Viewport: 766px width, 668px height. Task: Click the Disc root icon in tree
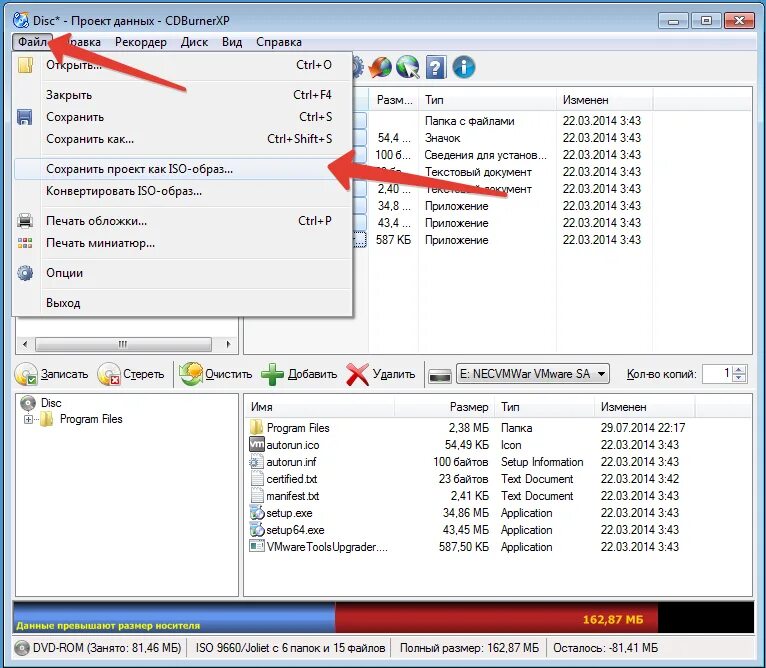pos(28,403)
